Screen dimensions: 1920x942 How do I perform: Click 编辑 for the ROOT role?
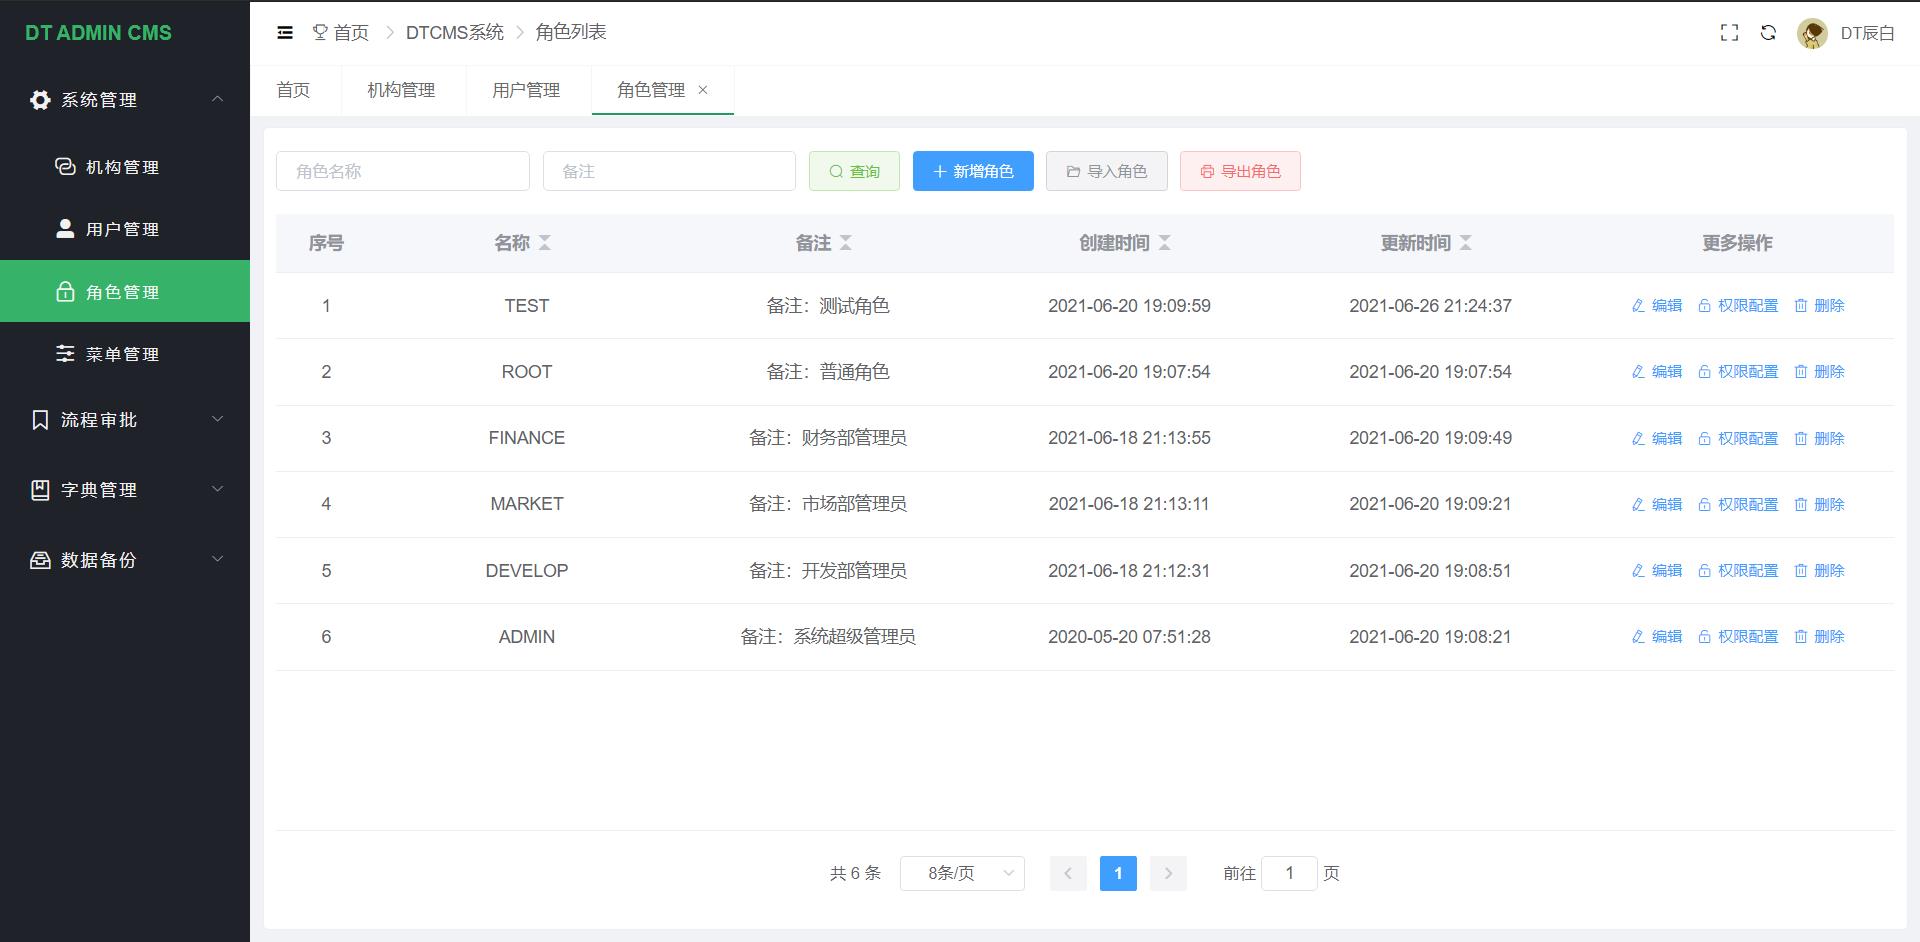coord(1656,372)
